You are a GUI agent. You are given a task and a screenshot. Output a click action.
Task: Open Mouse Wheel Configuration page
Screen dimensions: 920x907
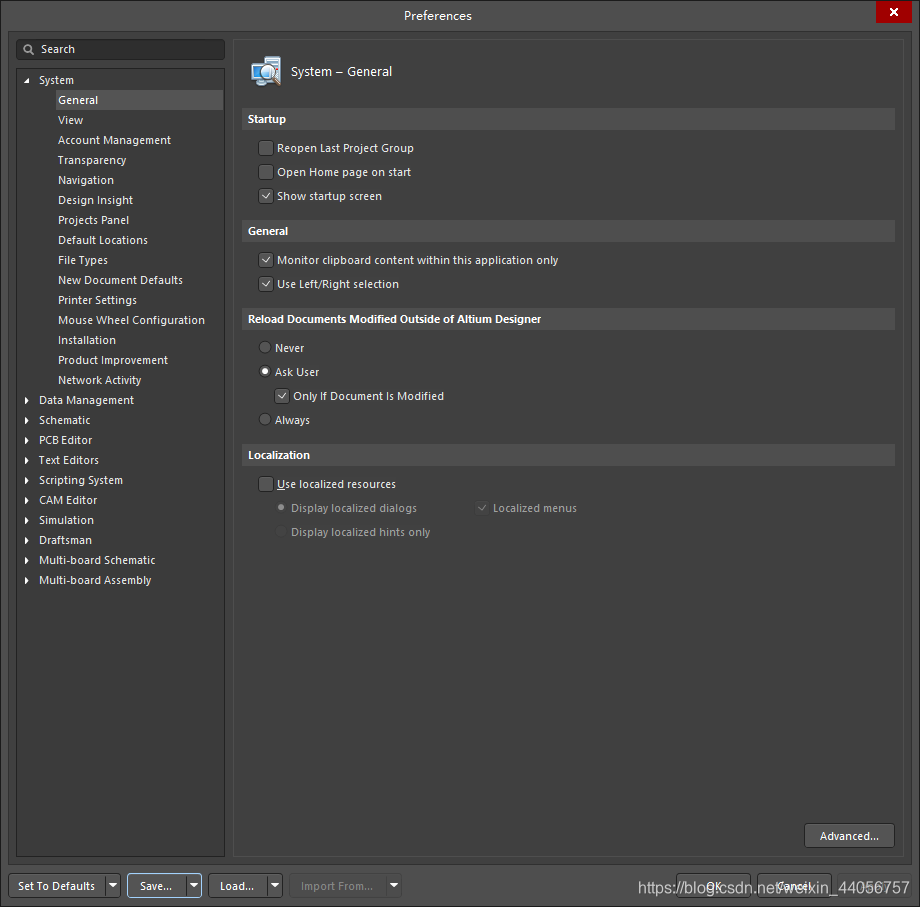pos(131,320)
